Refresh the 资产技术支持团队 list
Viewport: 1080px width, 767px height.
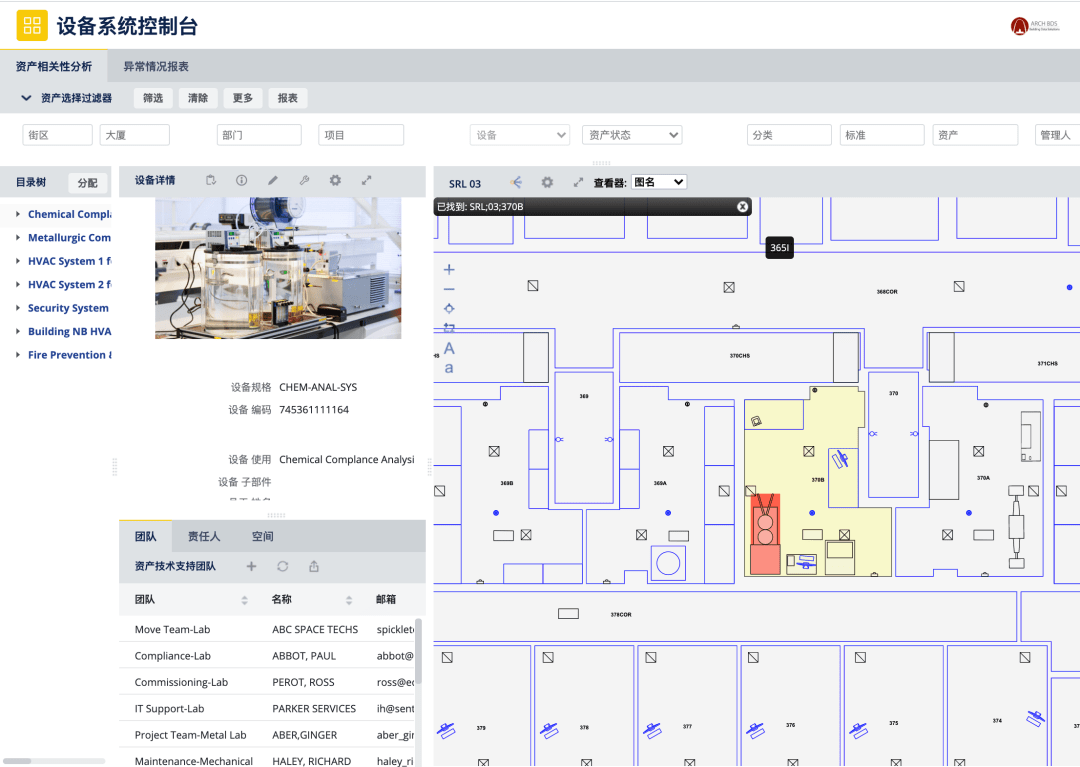click(282, 566)
